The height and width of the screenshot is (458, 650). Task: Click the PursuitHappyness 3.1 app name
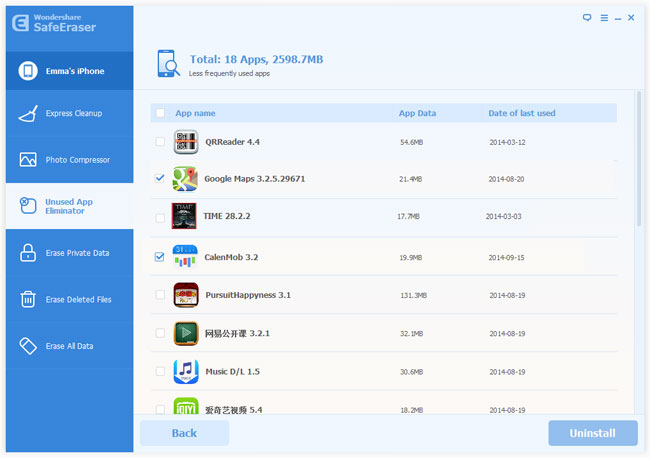click(x=248, y=295)
